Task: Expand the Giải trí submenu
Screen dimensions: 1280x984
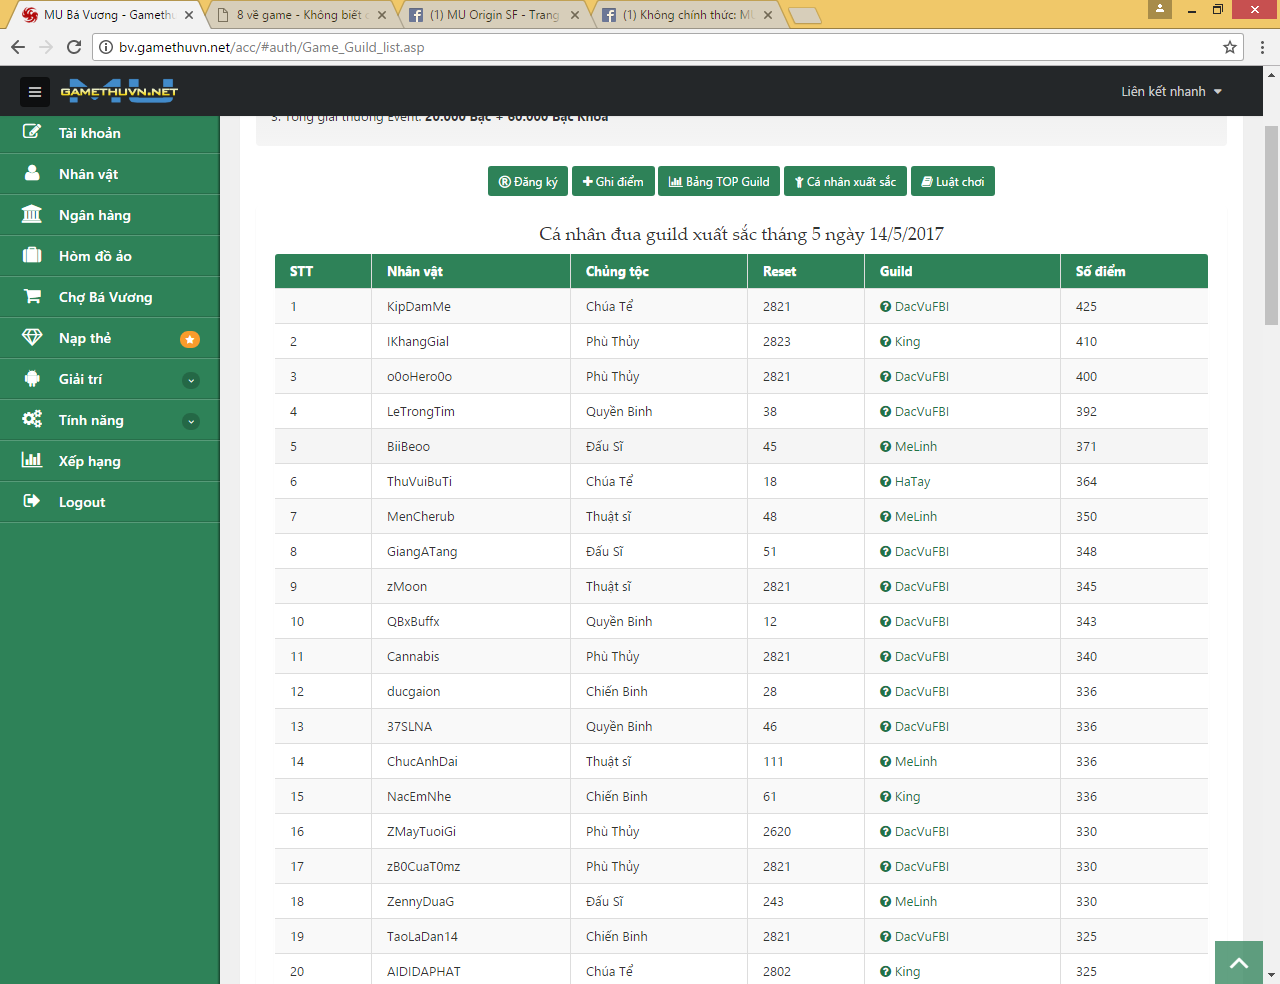Action: 191,380
